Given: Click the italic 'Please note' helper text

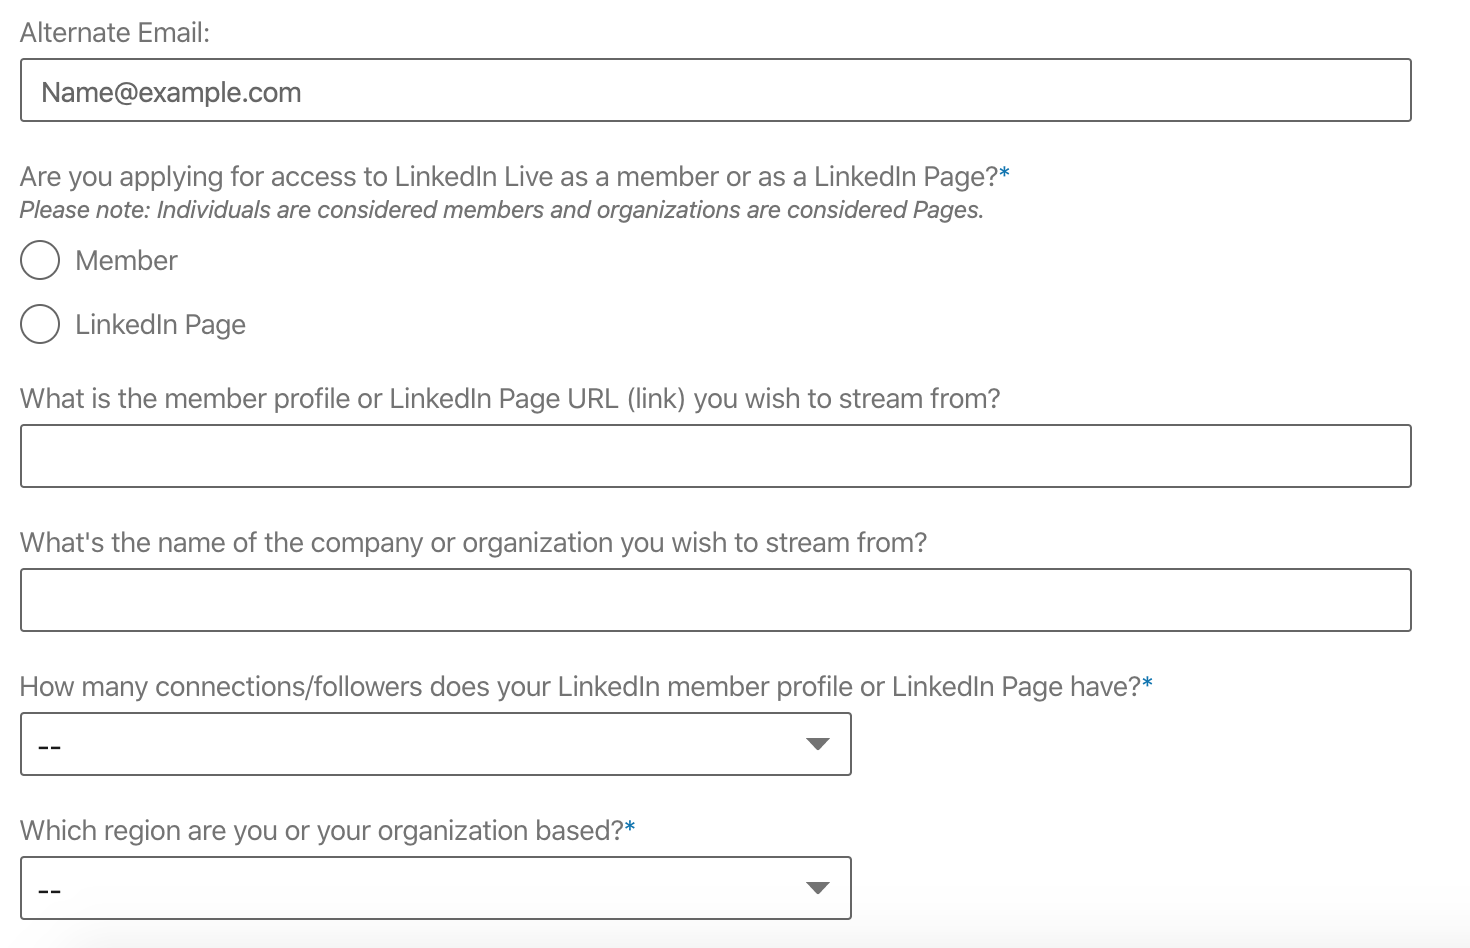Looking at the screenshot, I should coord(501,210).
